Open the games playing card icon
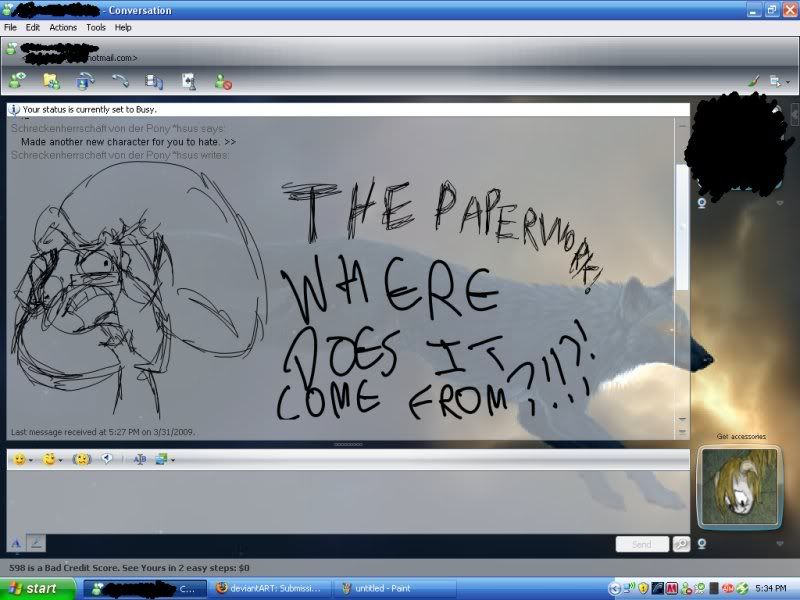Viewport: 800px width, 600px height. 189,81
